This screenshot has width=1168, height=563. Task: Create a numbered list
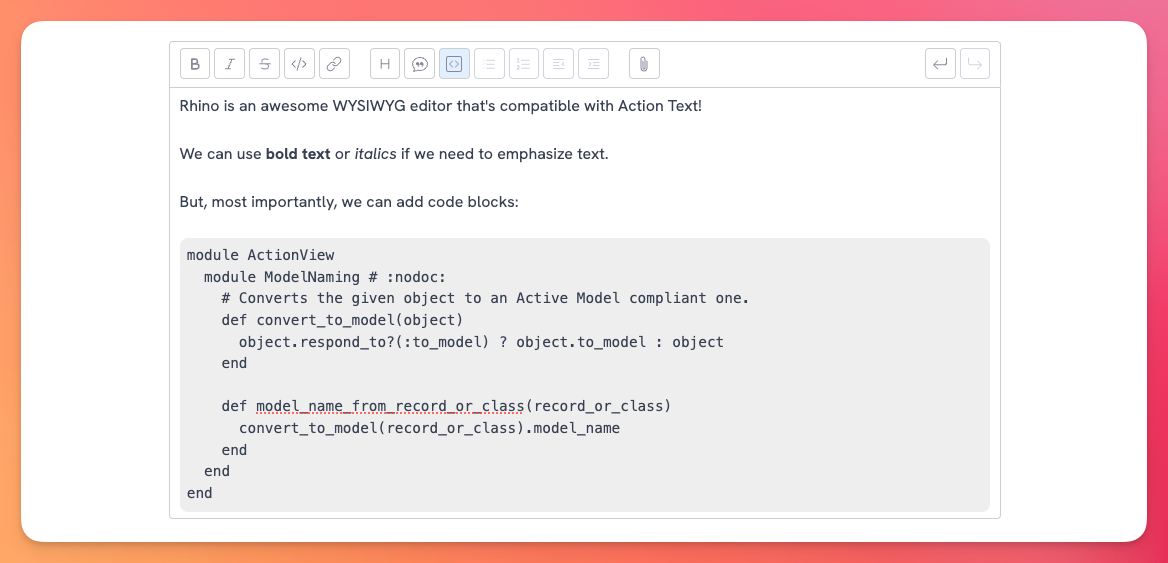coord(524,64)
